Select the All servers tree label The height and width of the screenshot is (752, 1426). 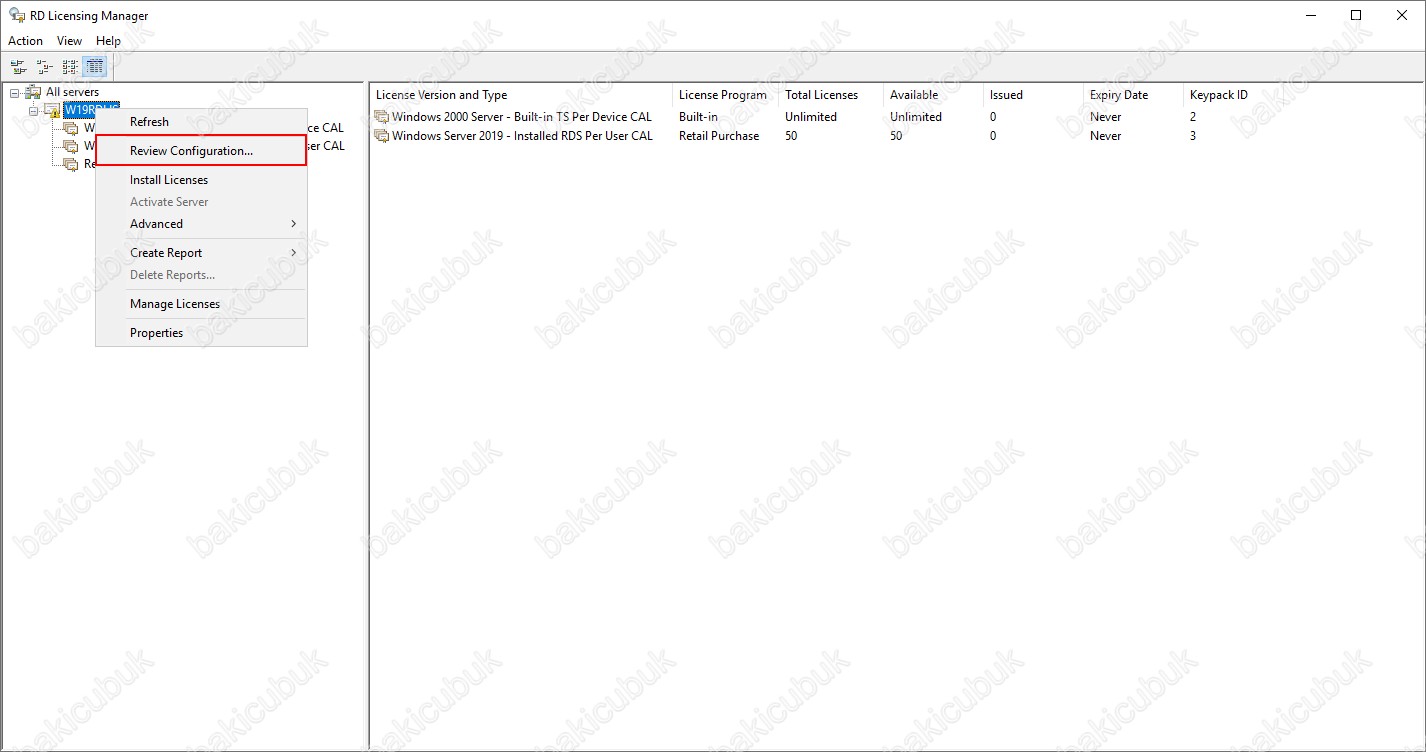(72, 92)
